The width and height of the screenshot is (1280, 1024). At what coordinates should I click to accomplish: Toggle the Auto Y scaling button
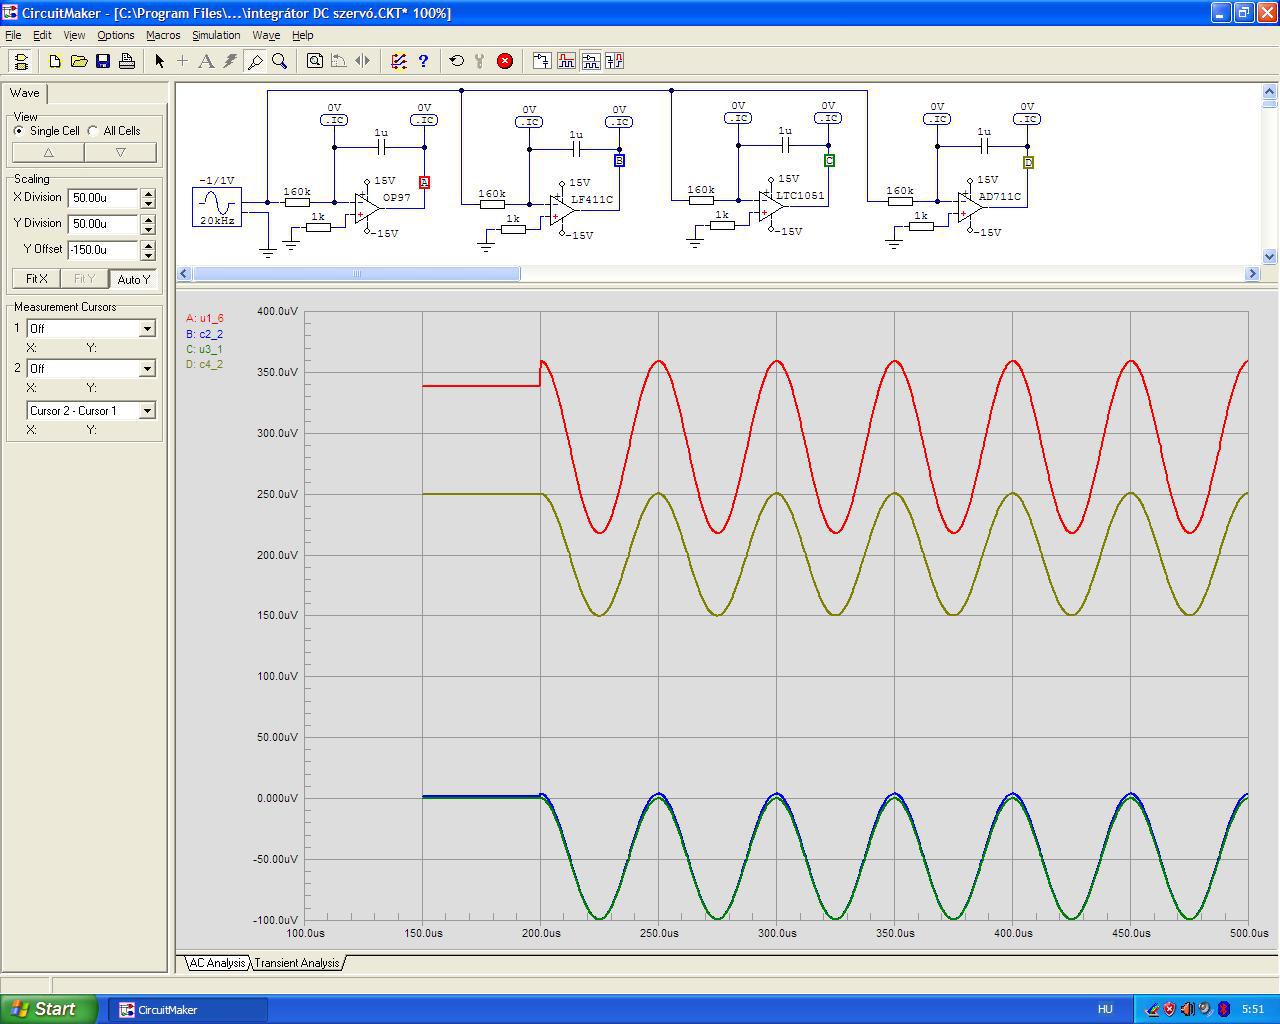coord(133,279)
